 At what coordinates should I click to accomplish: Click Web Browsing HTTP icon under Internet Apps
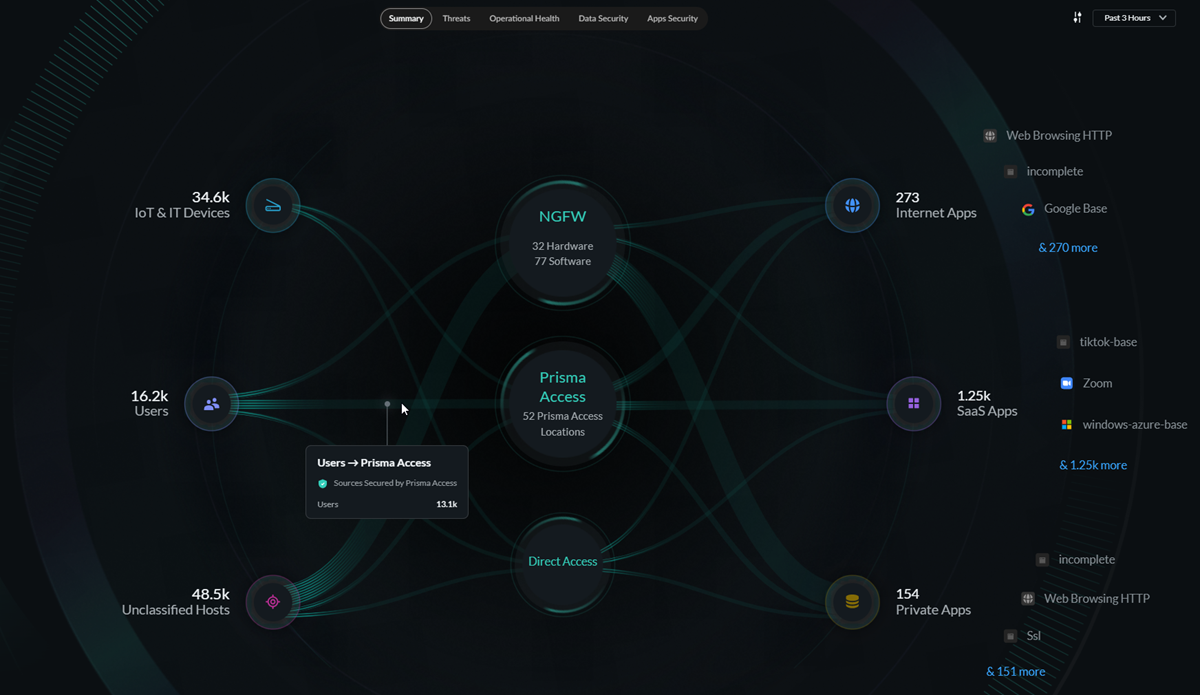tap(990, 136)
